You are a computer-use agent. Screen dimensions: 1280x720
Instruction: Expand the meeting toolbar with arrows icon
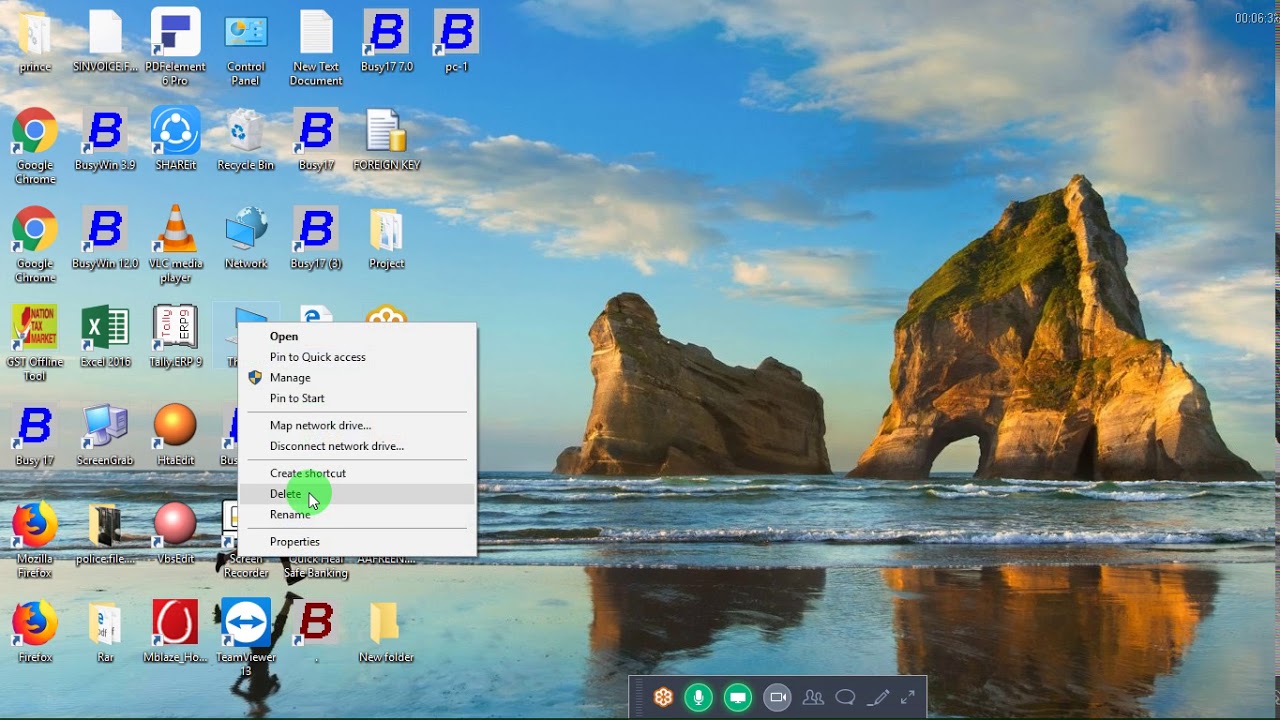(908, 697)
